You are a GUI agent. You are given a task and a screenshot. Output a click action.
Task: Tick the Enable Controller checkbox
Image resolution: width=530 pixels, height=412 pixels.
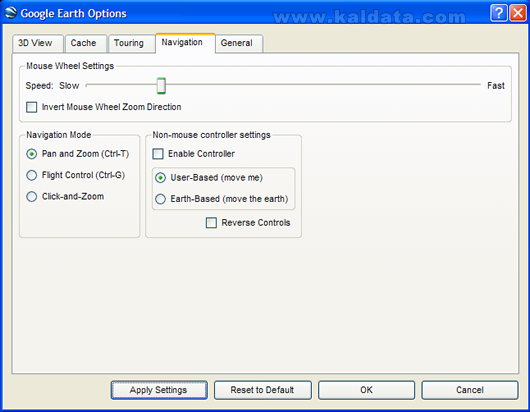158,154
